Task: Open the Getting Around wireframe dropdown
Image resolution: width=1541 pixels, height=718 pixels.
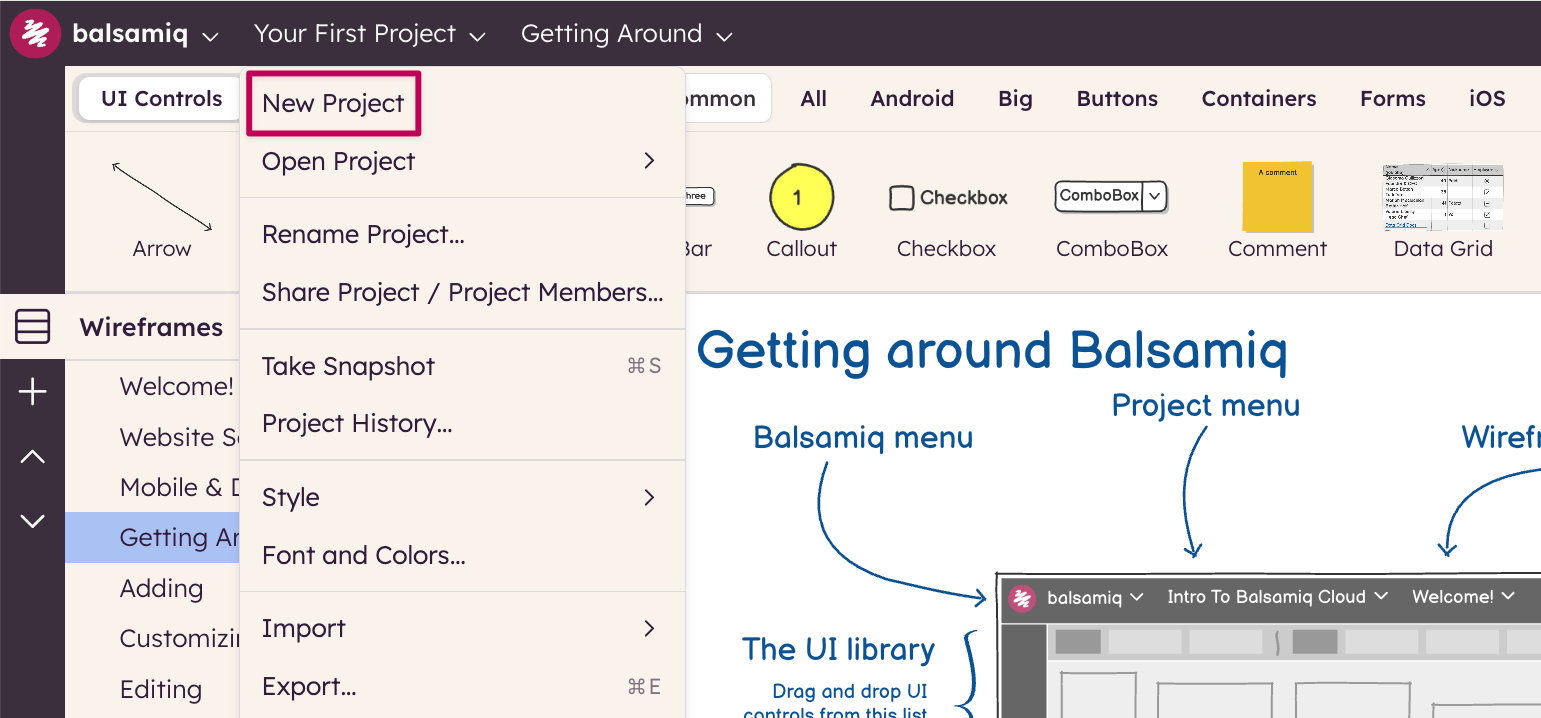Action: point(627,34)
